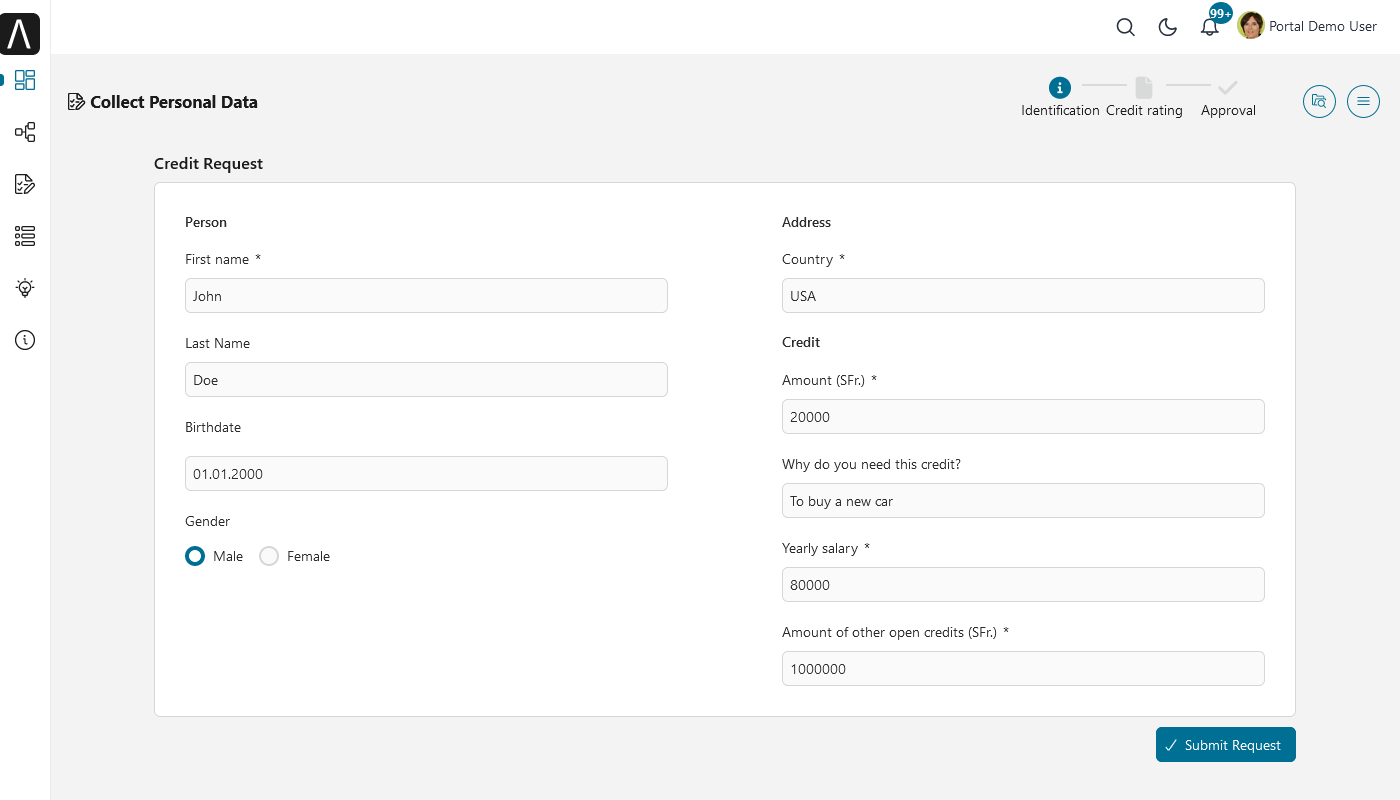Click the Submit Request button
The image size is (1400, 800).
(1225, 745)
